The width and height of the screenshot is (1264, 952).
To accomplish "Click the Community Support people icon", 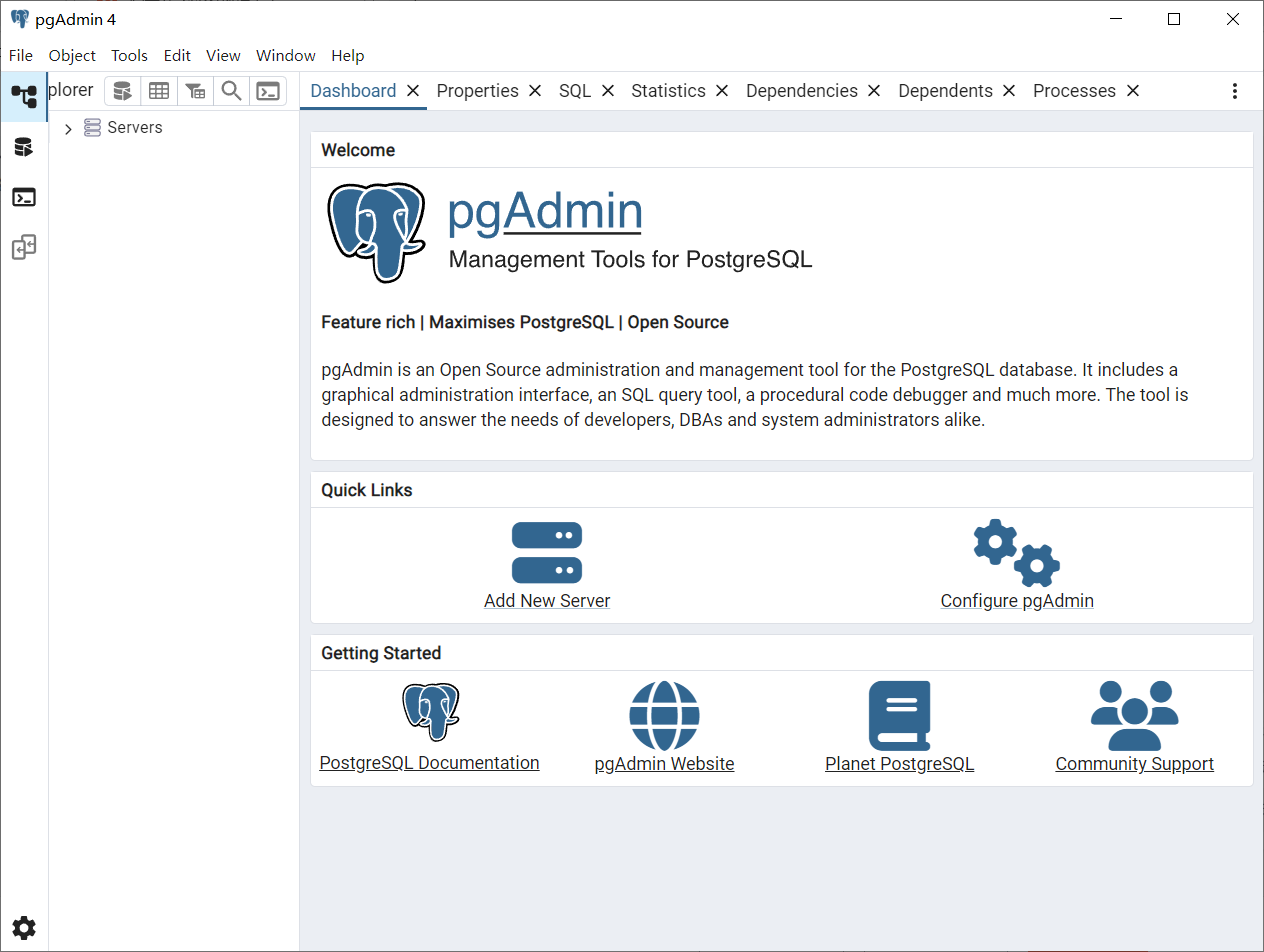I will pyautogui.click(x=1134, y=716).
